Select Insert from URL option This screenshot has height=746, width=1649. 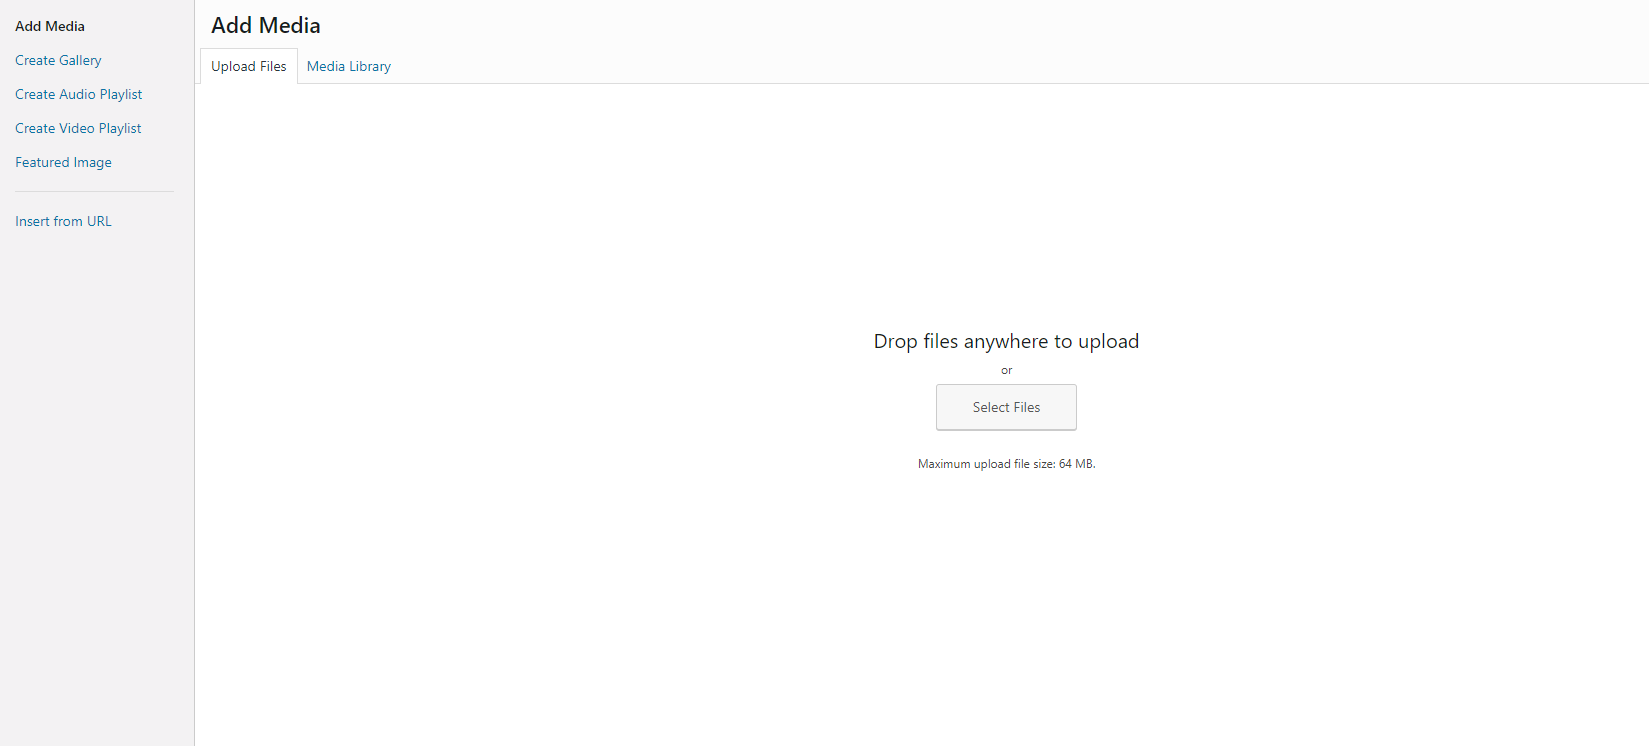[63, 221]
